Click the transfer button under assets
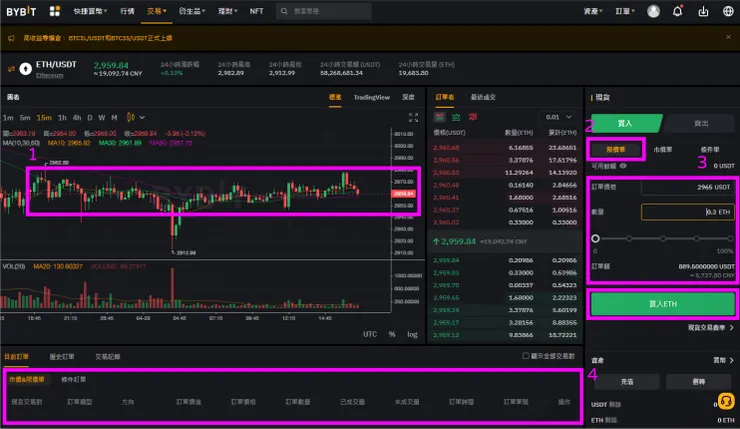Screen dimensions: 740x429 pyautogui.click(x=698, y=382)
